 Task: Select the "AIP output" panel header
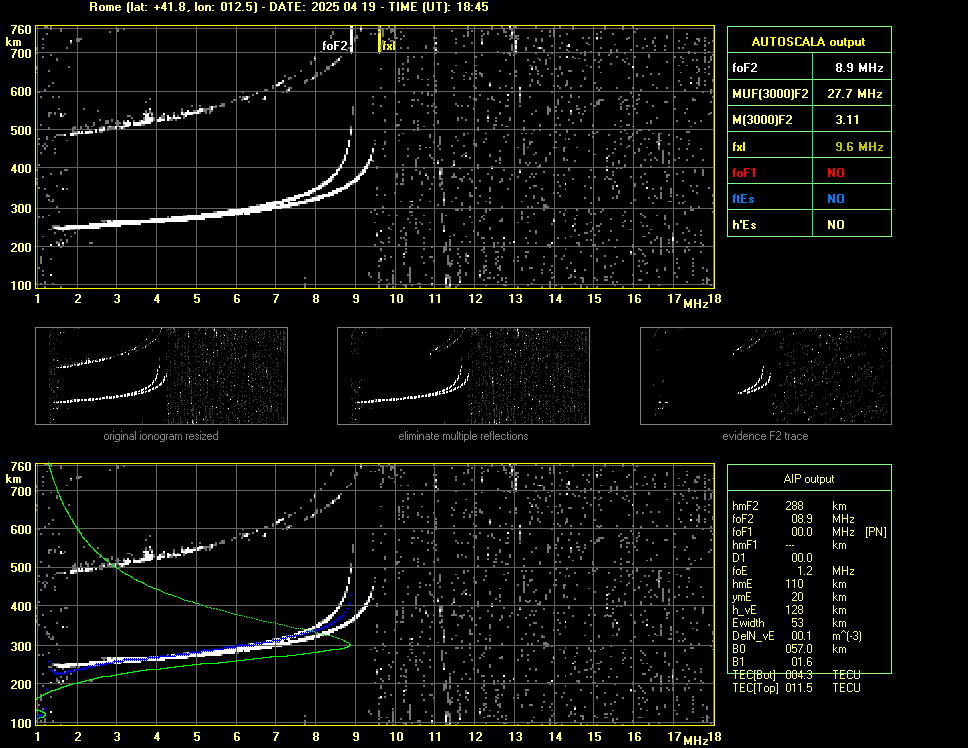(809, 479)
